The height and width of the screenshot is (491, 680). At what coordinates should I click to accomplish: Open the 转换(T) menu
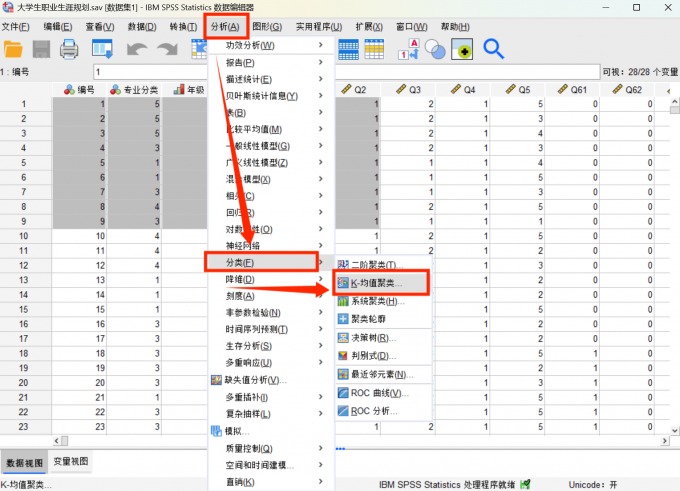[x=183, y=27]
